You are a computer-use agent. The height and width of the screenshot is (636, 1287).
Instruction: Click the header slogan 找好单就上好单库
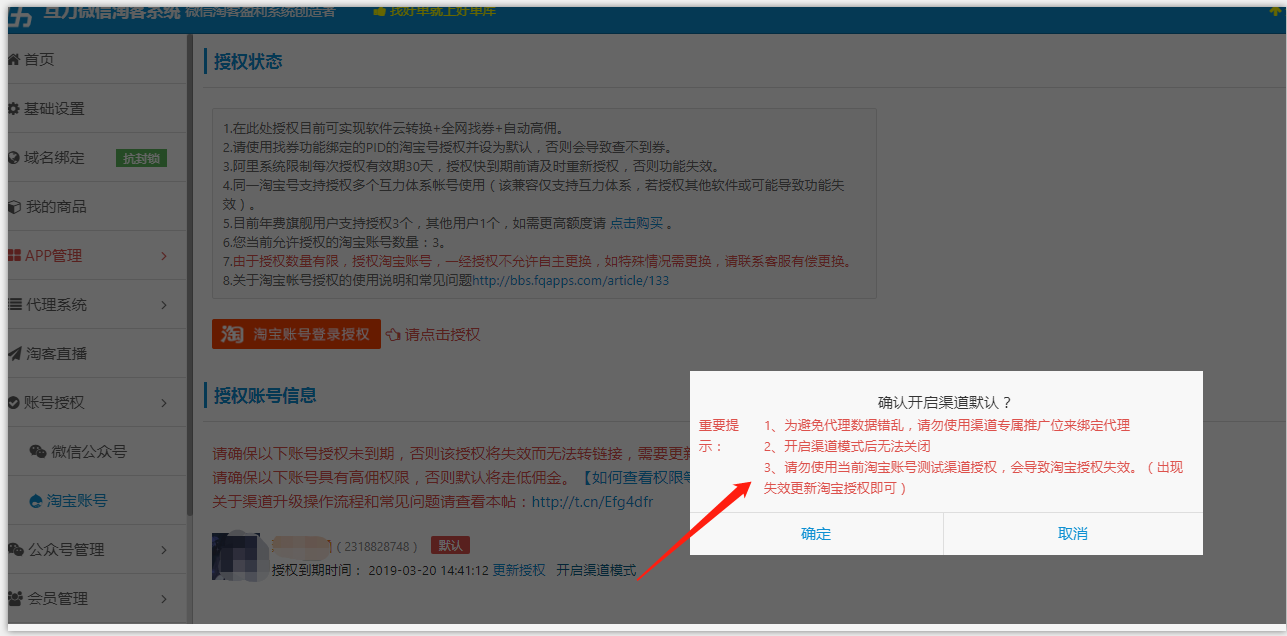[x=443, y=11]
